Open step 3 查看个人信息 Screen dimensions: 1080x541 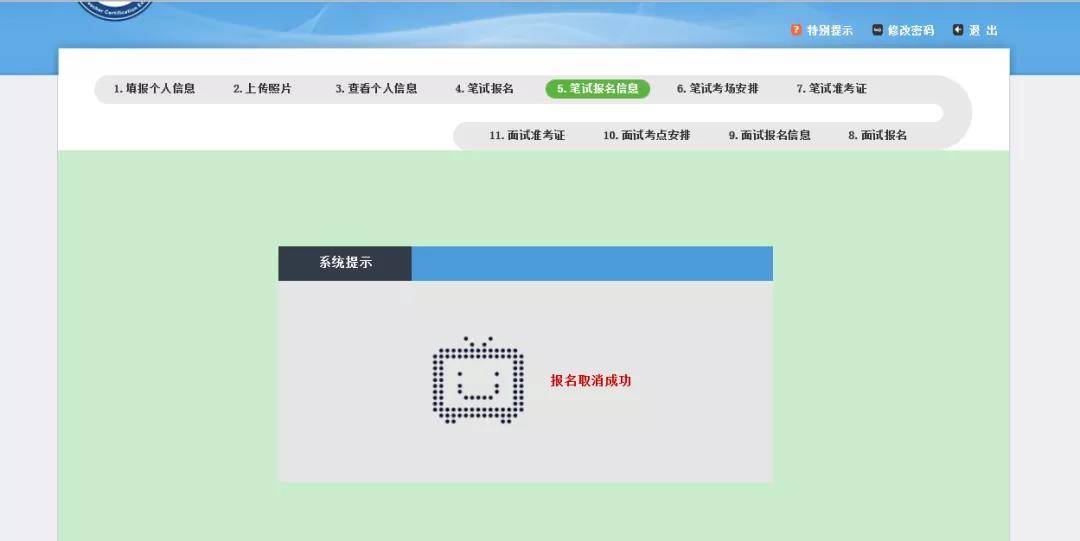pos(376,88)
